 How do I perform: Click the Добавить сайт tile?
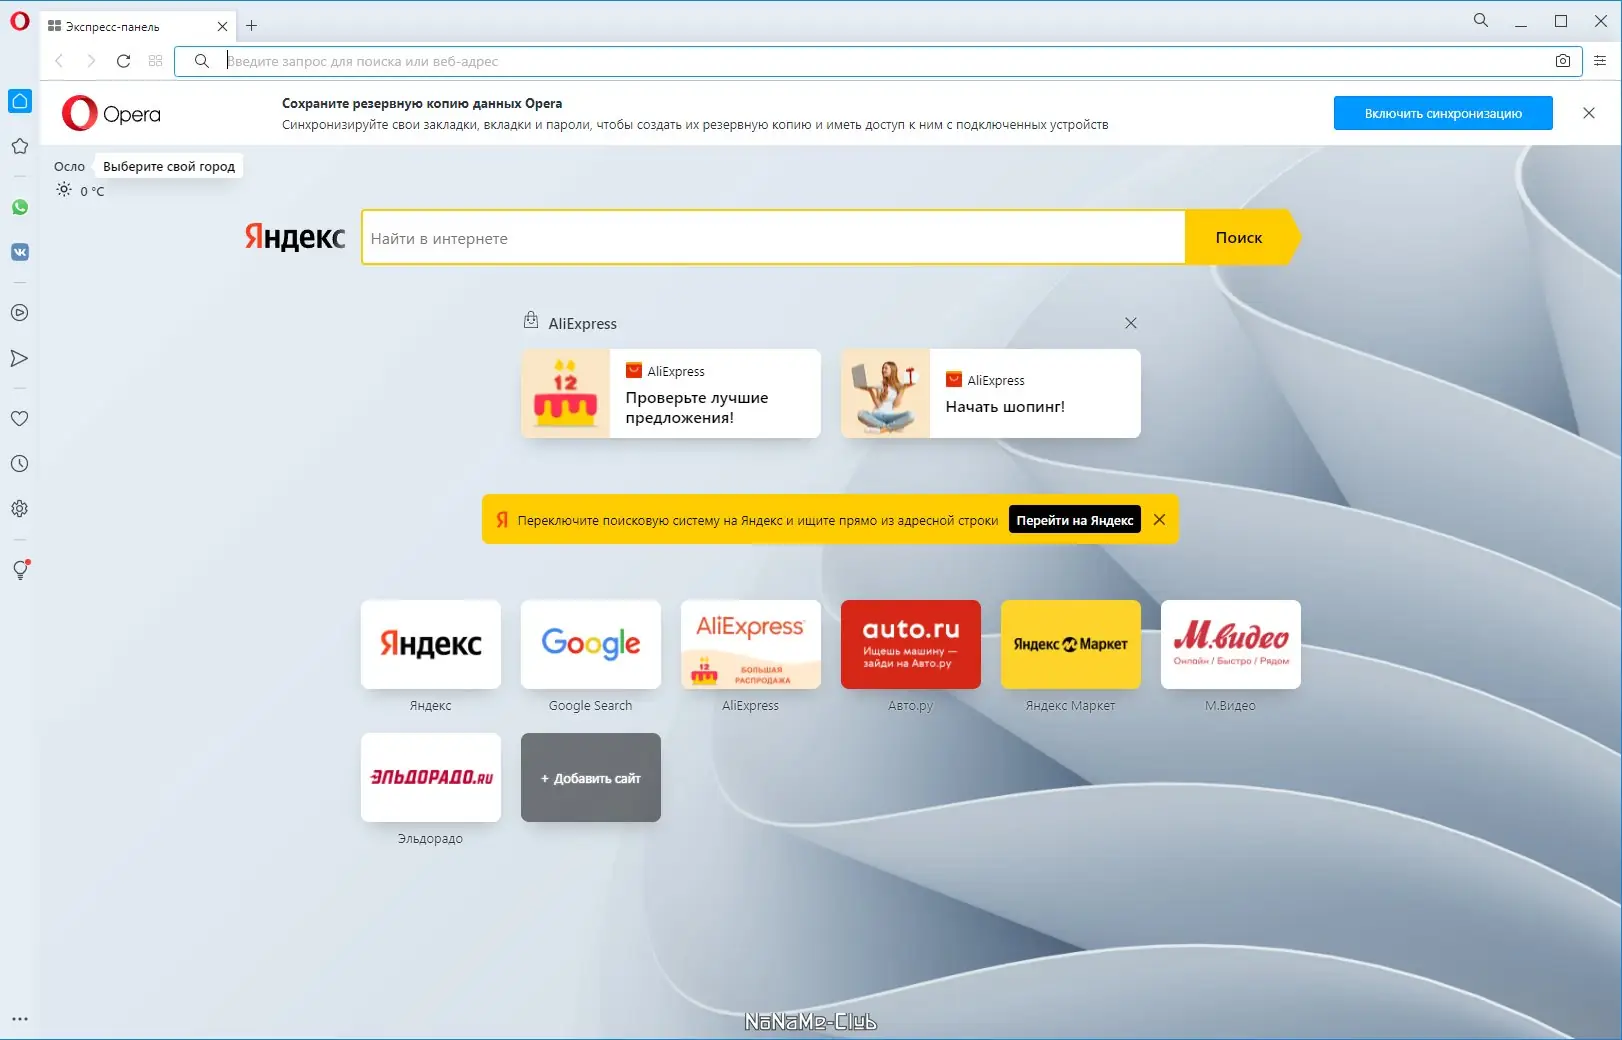point(591,777)
